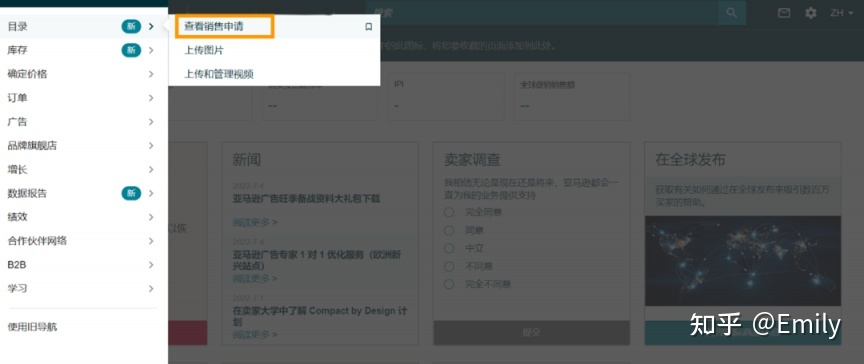Expand the 库存 chevron arrow

tap(151, 50)
